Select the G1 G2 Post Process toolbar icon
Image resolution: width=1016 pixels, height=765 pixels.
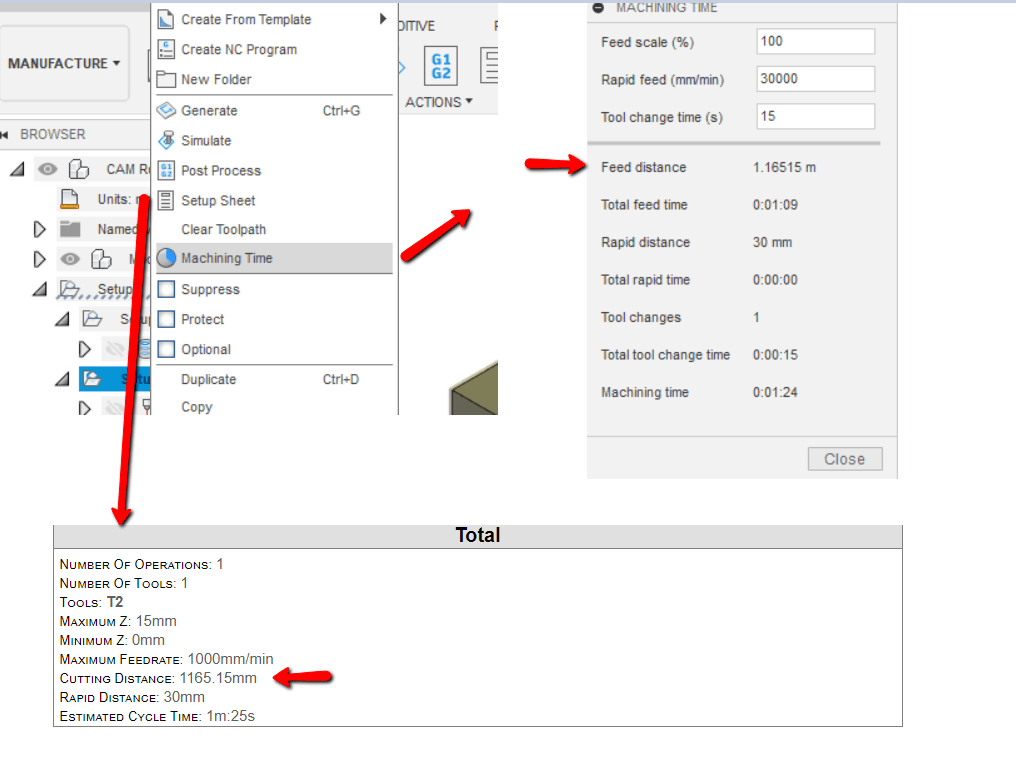click(440, 66)
